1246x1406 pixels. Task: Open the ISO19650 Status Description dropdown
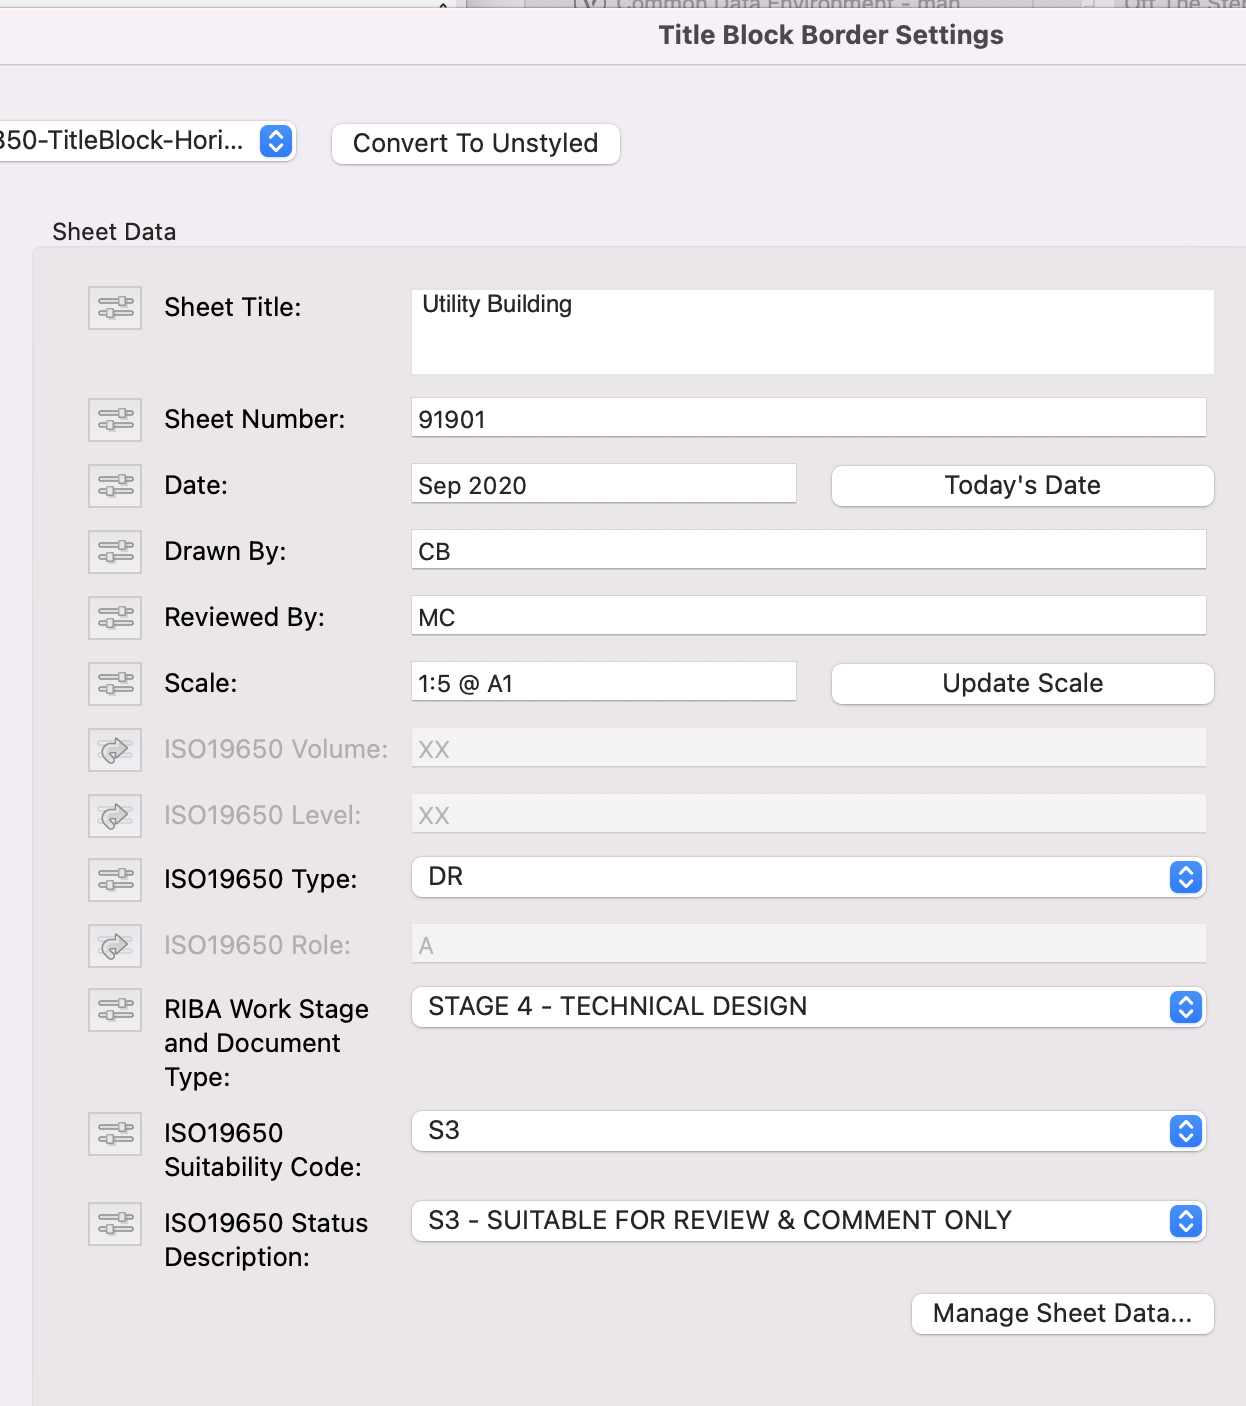coord(808,1221)
